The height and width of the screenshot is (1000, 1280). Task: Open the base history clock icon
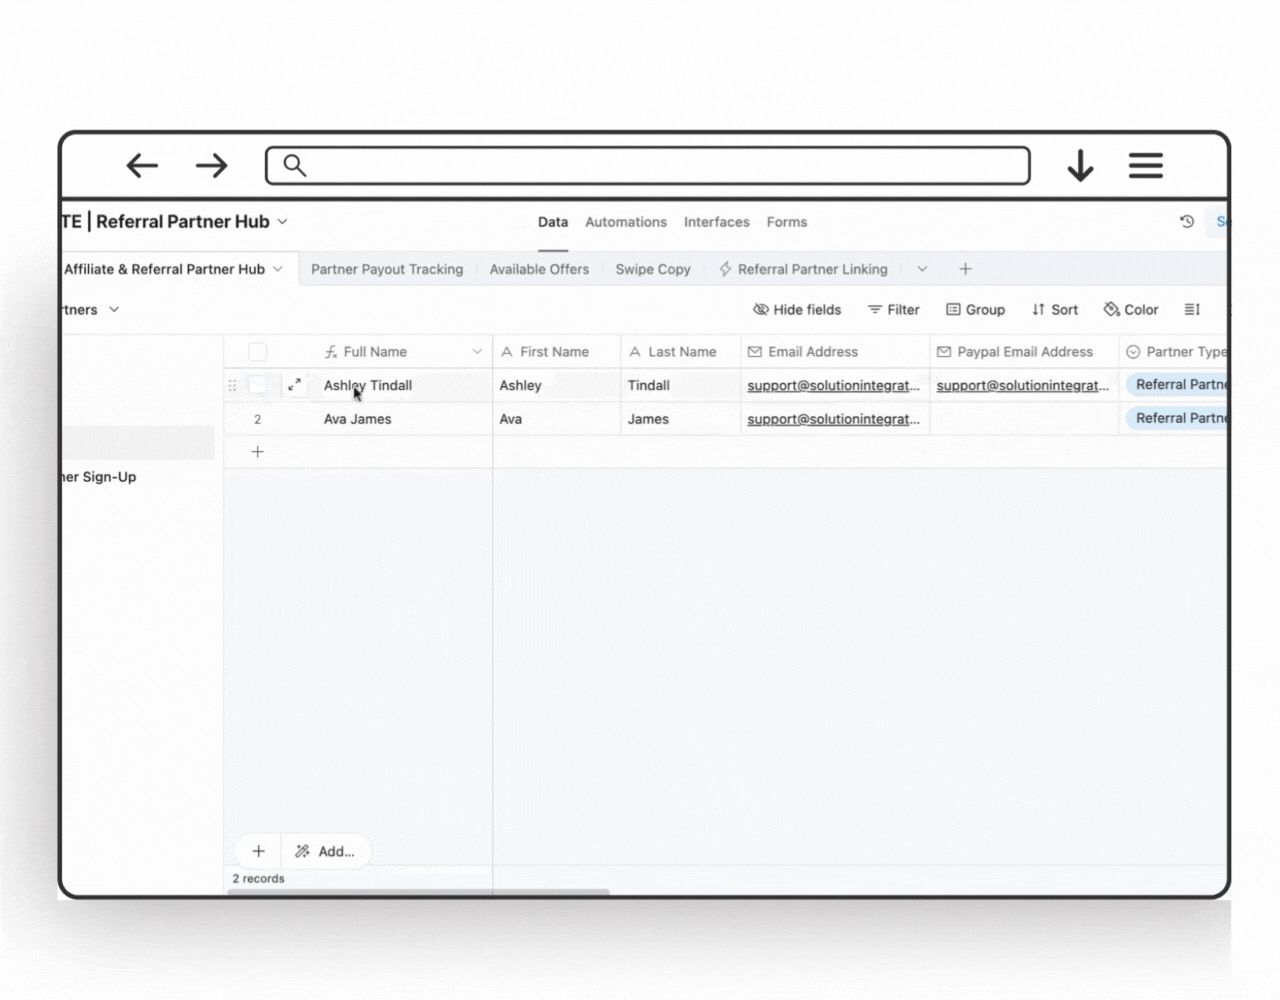tap(1187, 222)
